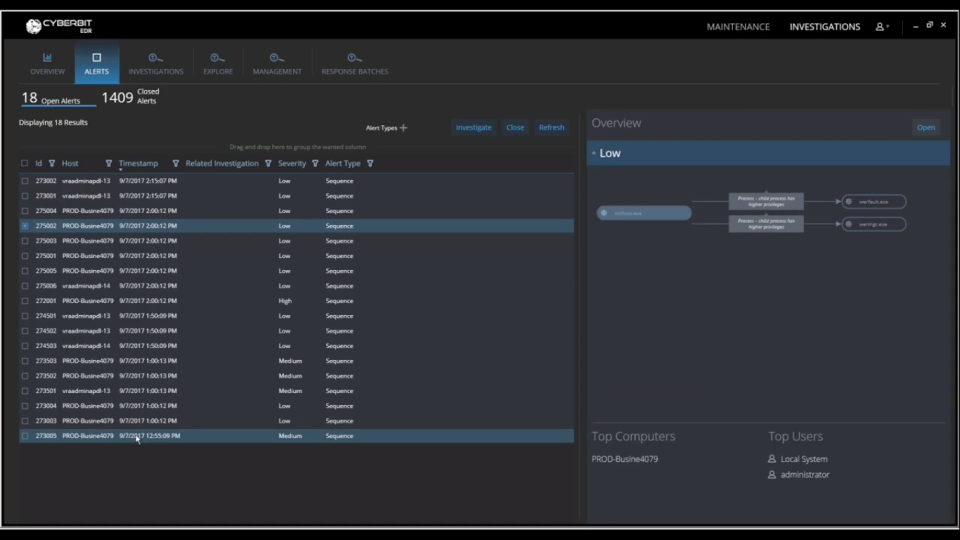Click the Severity column filter icon
Viewport: 960px width, 540px height.
pos(315,164)
